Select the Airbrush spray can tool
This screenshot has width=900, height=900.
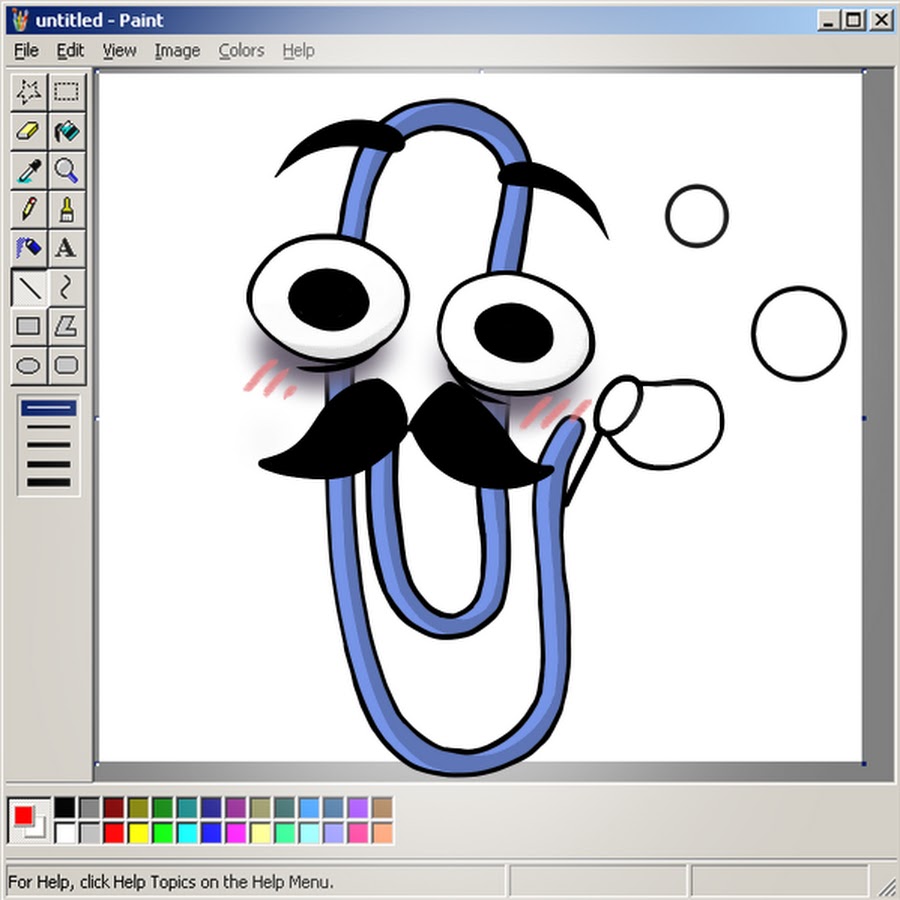(x=29, y=247)
